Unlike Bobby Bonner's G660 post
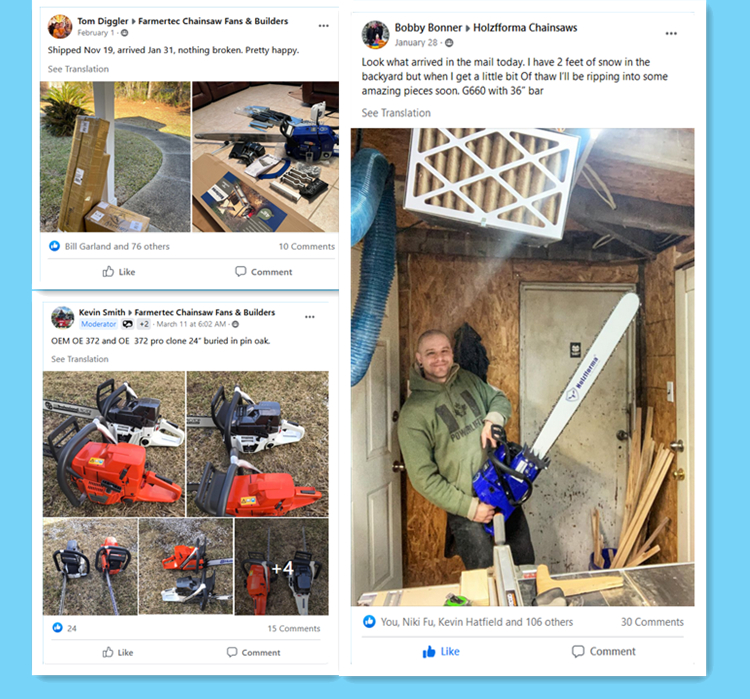The height and width of the screenshot is (699, 750). click(x=441, y=652)
